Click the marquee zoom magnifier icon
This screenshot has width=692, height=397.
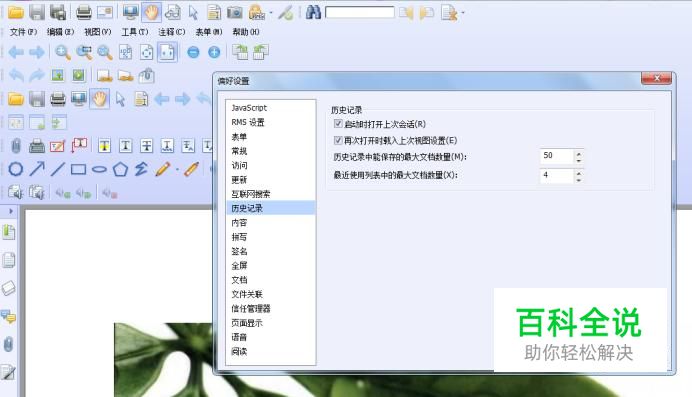tap(84, 52)
